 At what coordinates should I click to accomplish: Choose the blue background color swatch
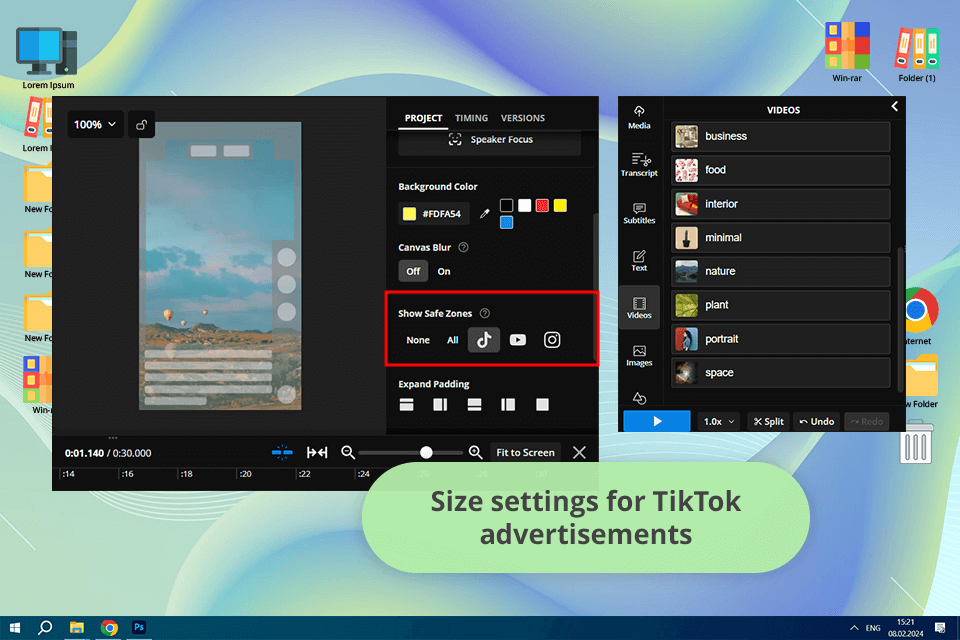click(506, 222)
